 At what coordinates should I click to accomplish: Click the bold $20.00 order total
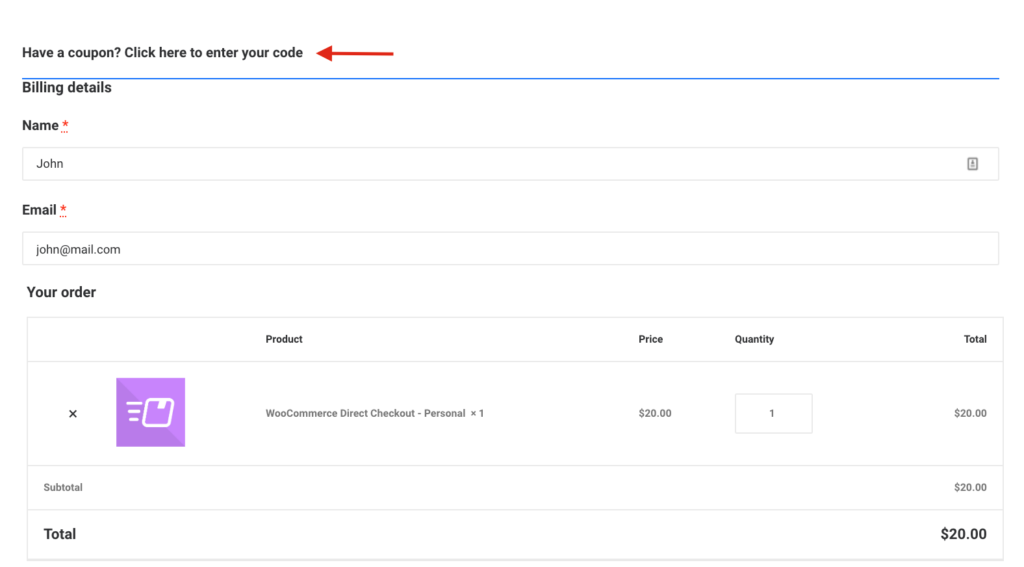click(963, 534)
